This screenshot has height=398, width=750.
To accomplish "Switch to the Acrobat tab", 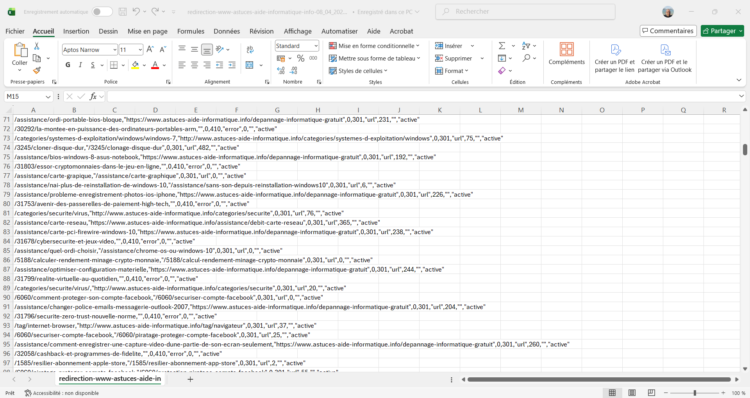I will pyautogui.click(x=401, y=31).
